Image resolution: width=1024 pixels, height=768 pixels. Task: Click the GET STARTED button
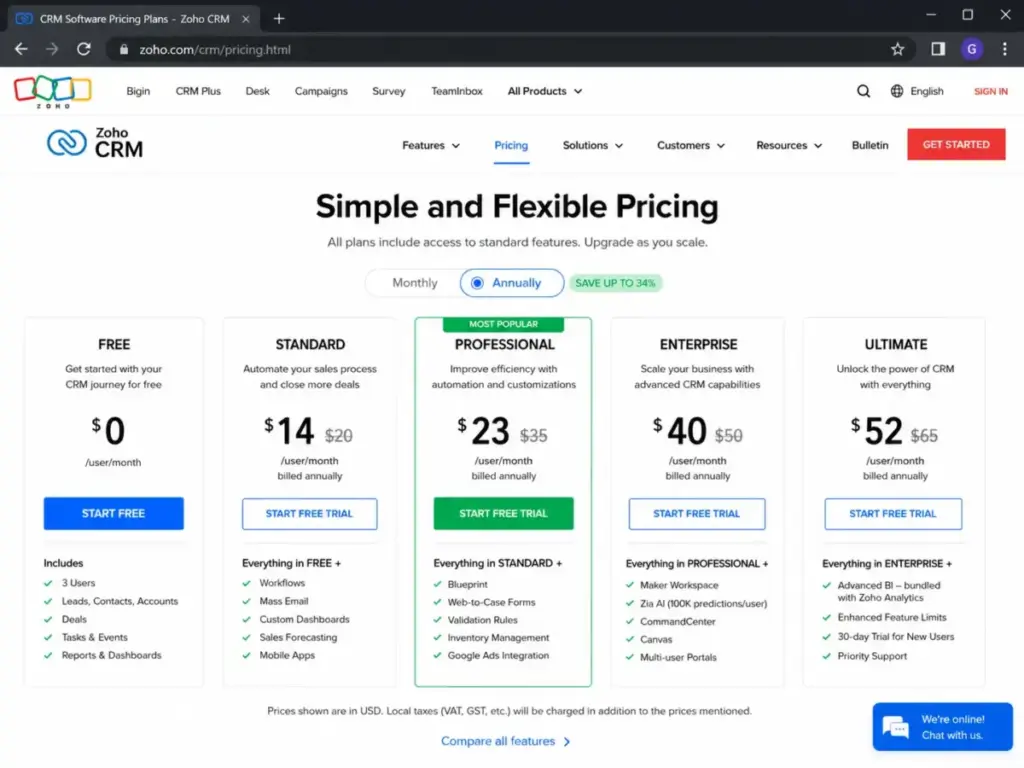(x=956, y=144)
